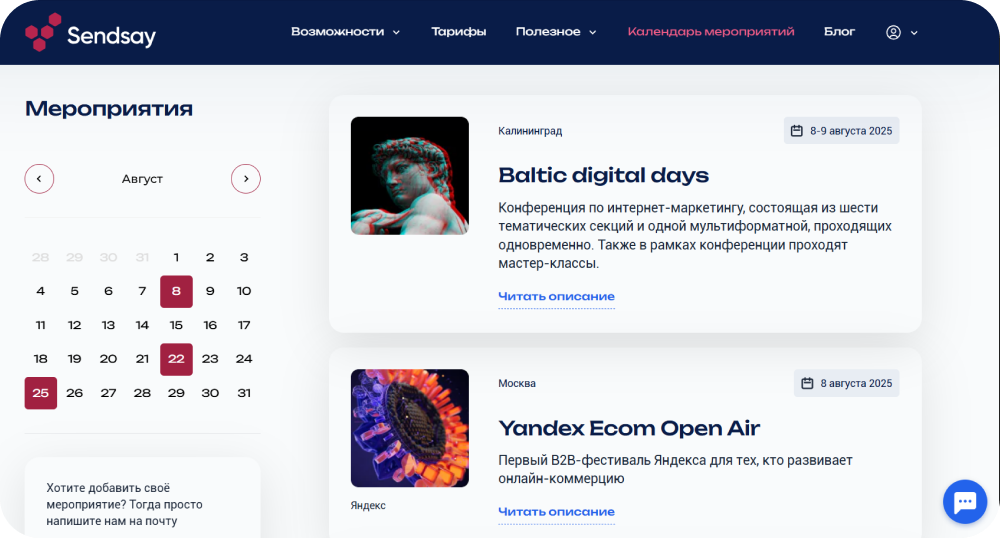Screen dimensions: 1000x538
Task: Click calendar icon on 8 августа 2025 badge
Action: 807,383
